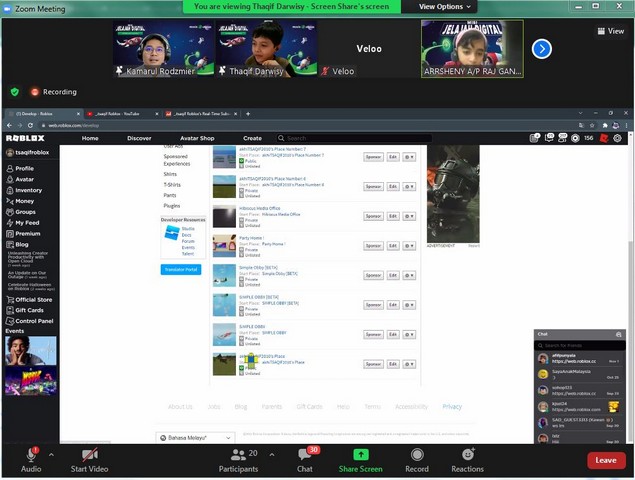Unmute the Audio microphone icon
Screen dimensions: 635x480
pyautogui.click(x=31, y=455)
